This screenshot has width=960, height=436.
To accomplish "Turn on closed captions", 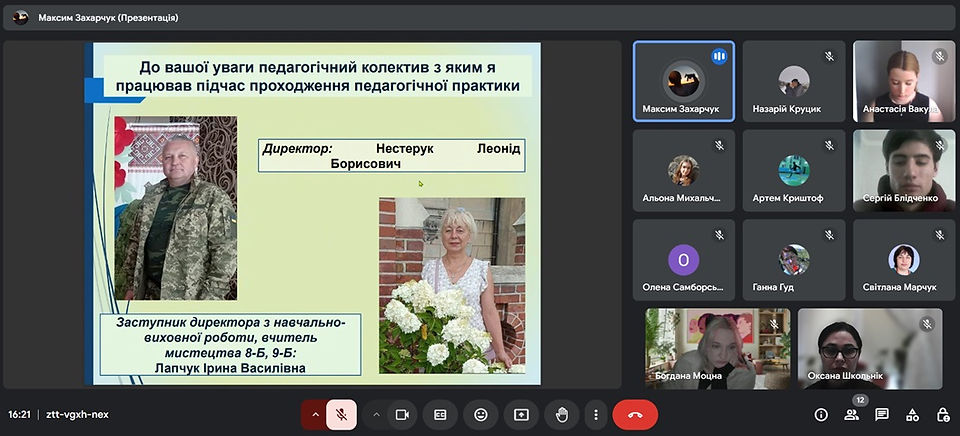I will (440, 415).
